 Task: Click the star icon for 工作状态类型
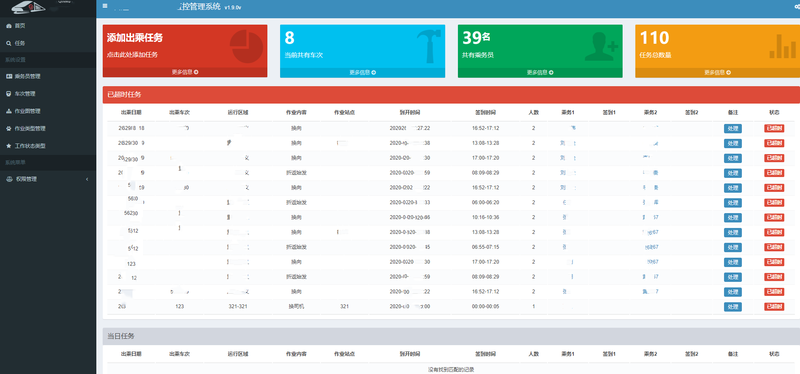coord(9,146)
